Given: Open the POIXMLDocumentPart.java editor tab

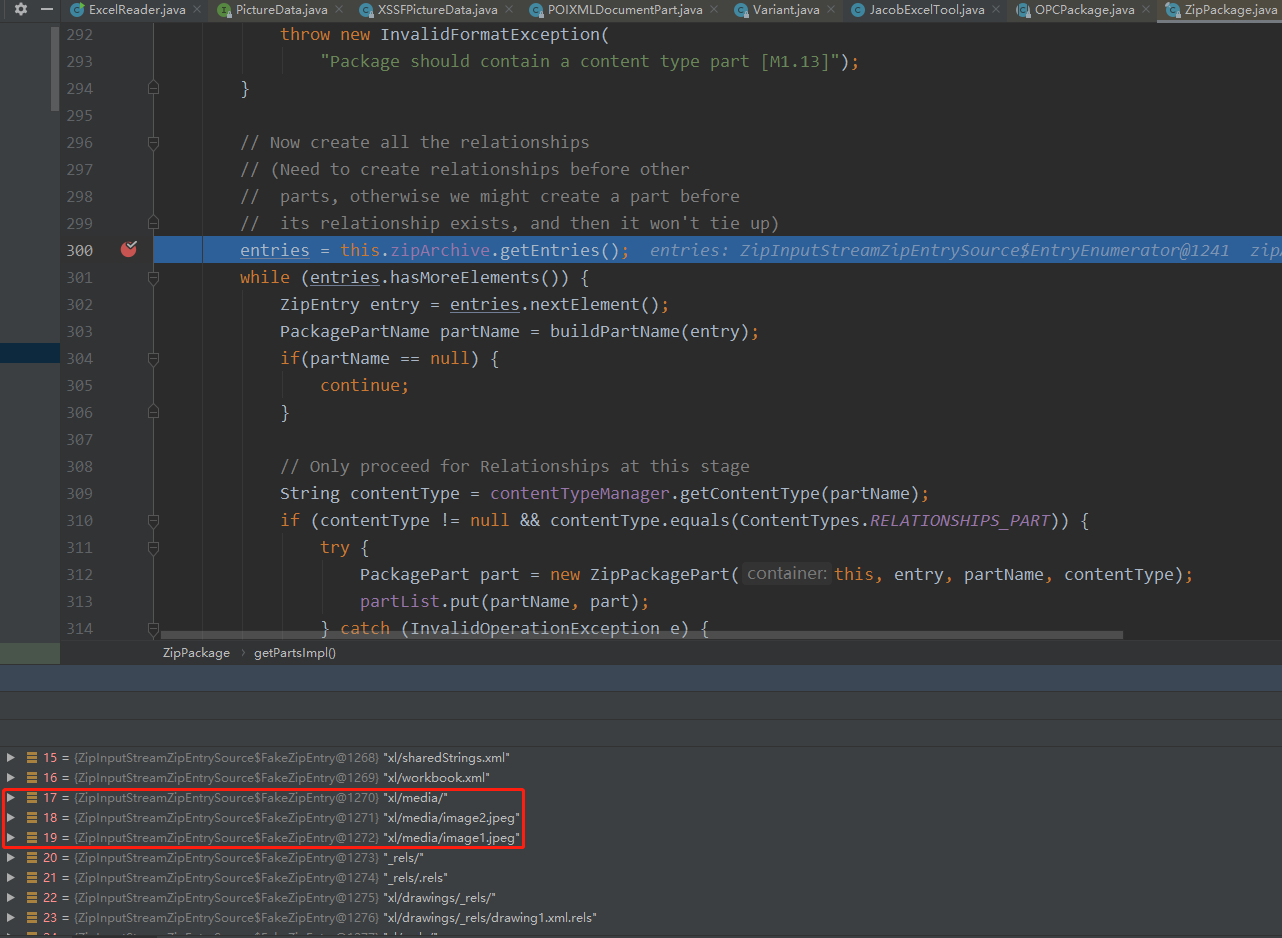Looking at the screenshot, I should click(625, 10).
